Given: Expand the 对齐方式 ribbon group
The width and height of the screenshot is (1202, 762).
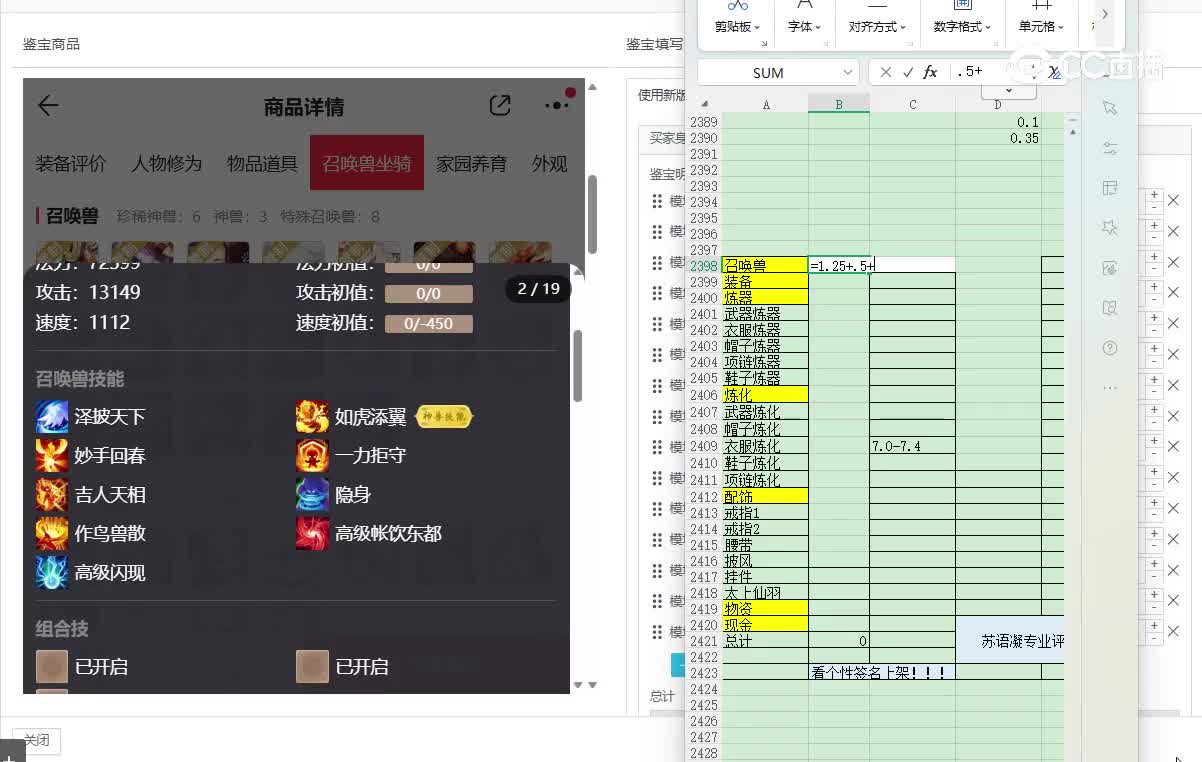Looking at the screenshot, I should (877, 27).
